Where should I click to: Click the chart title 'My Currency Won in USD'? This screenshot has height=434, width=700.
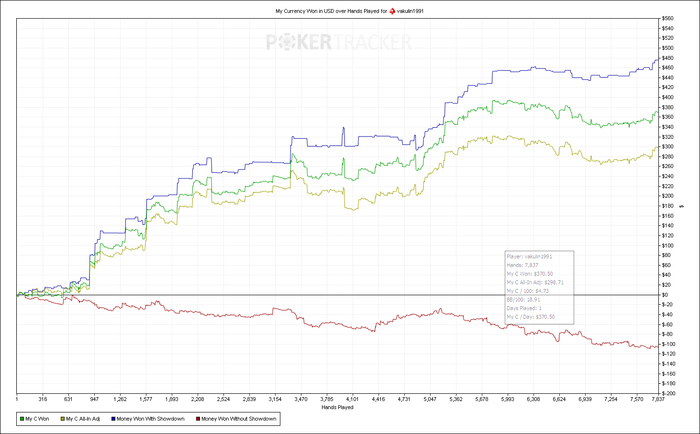304,11
